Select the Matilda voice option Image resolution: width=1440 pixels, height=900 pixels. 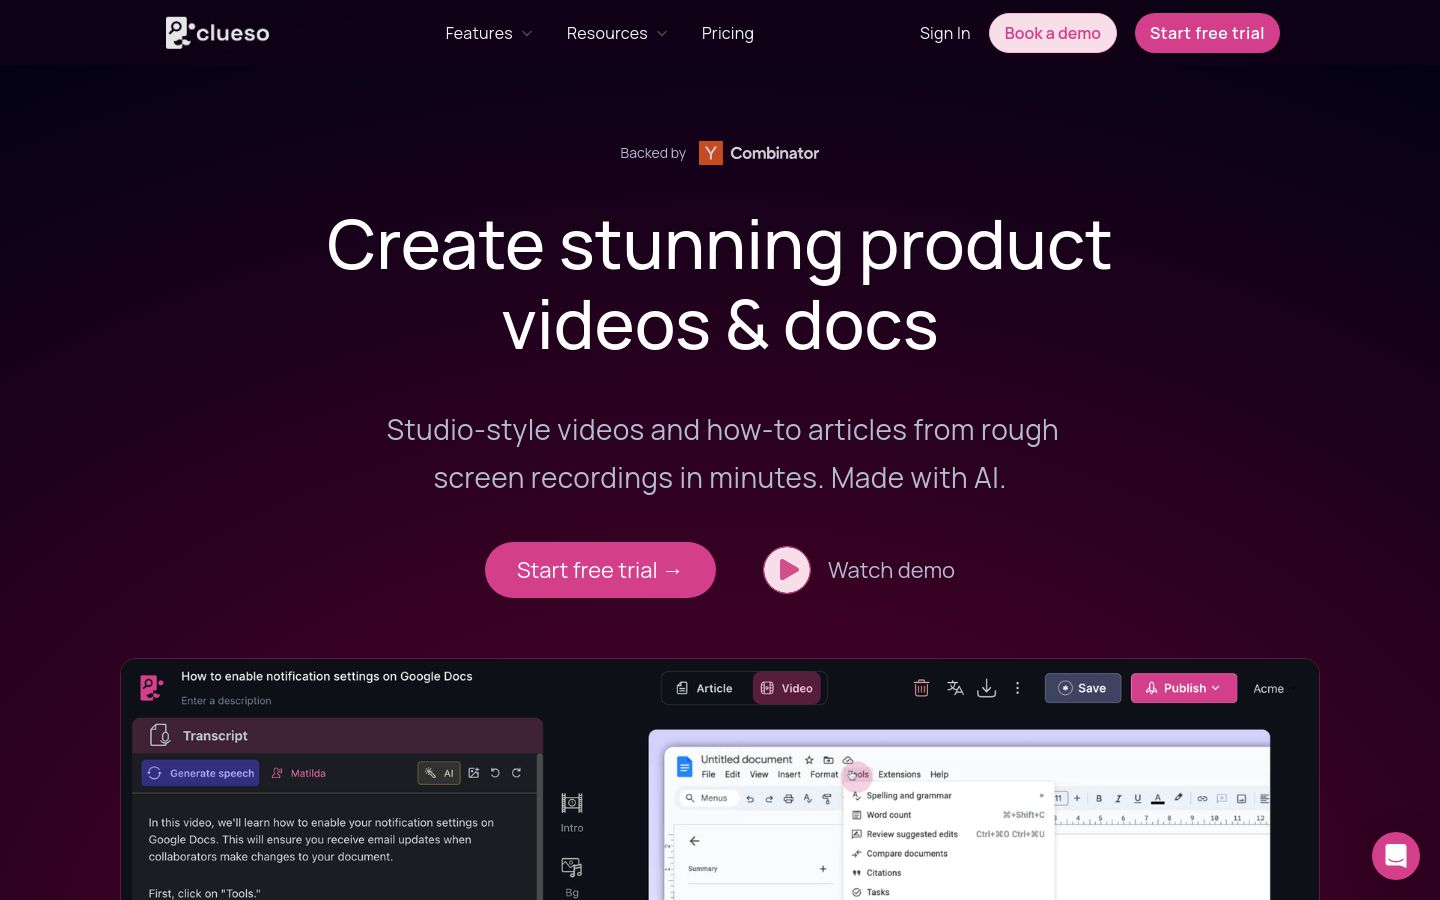(x=299, y=773)
